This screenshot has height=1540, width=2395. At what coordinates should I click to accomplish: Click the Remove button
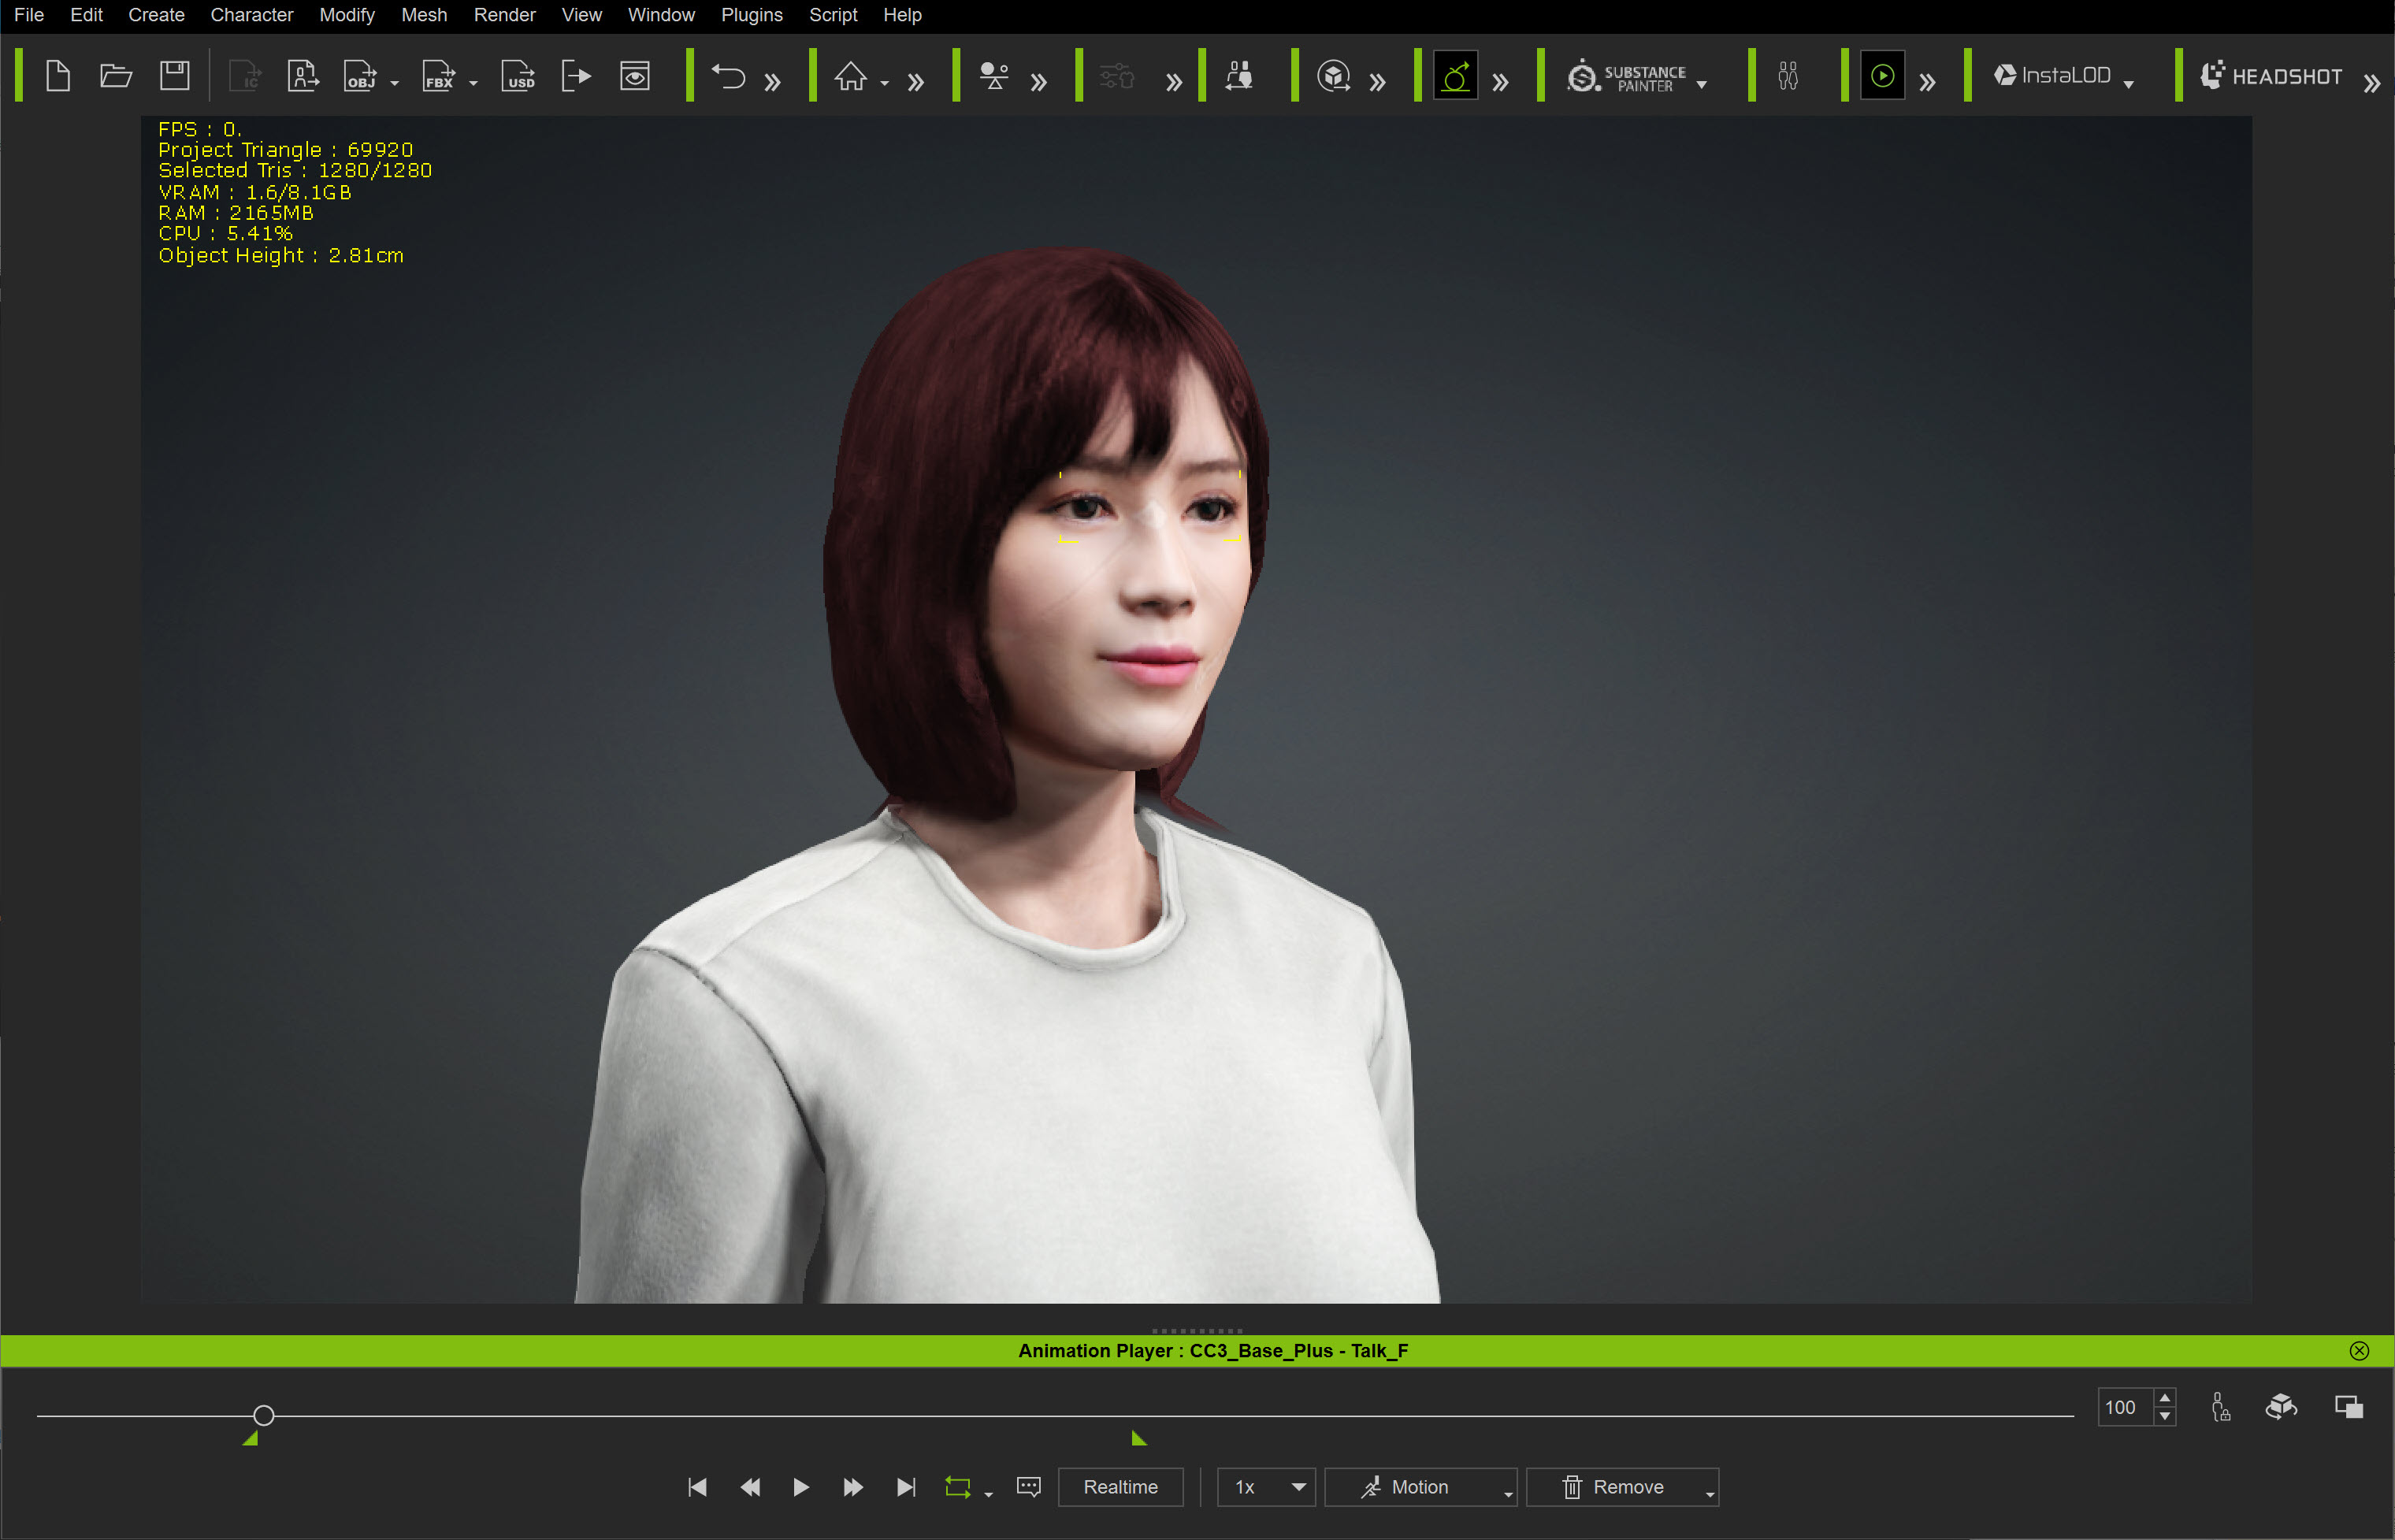coord(1614,1487)
